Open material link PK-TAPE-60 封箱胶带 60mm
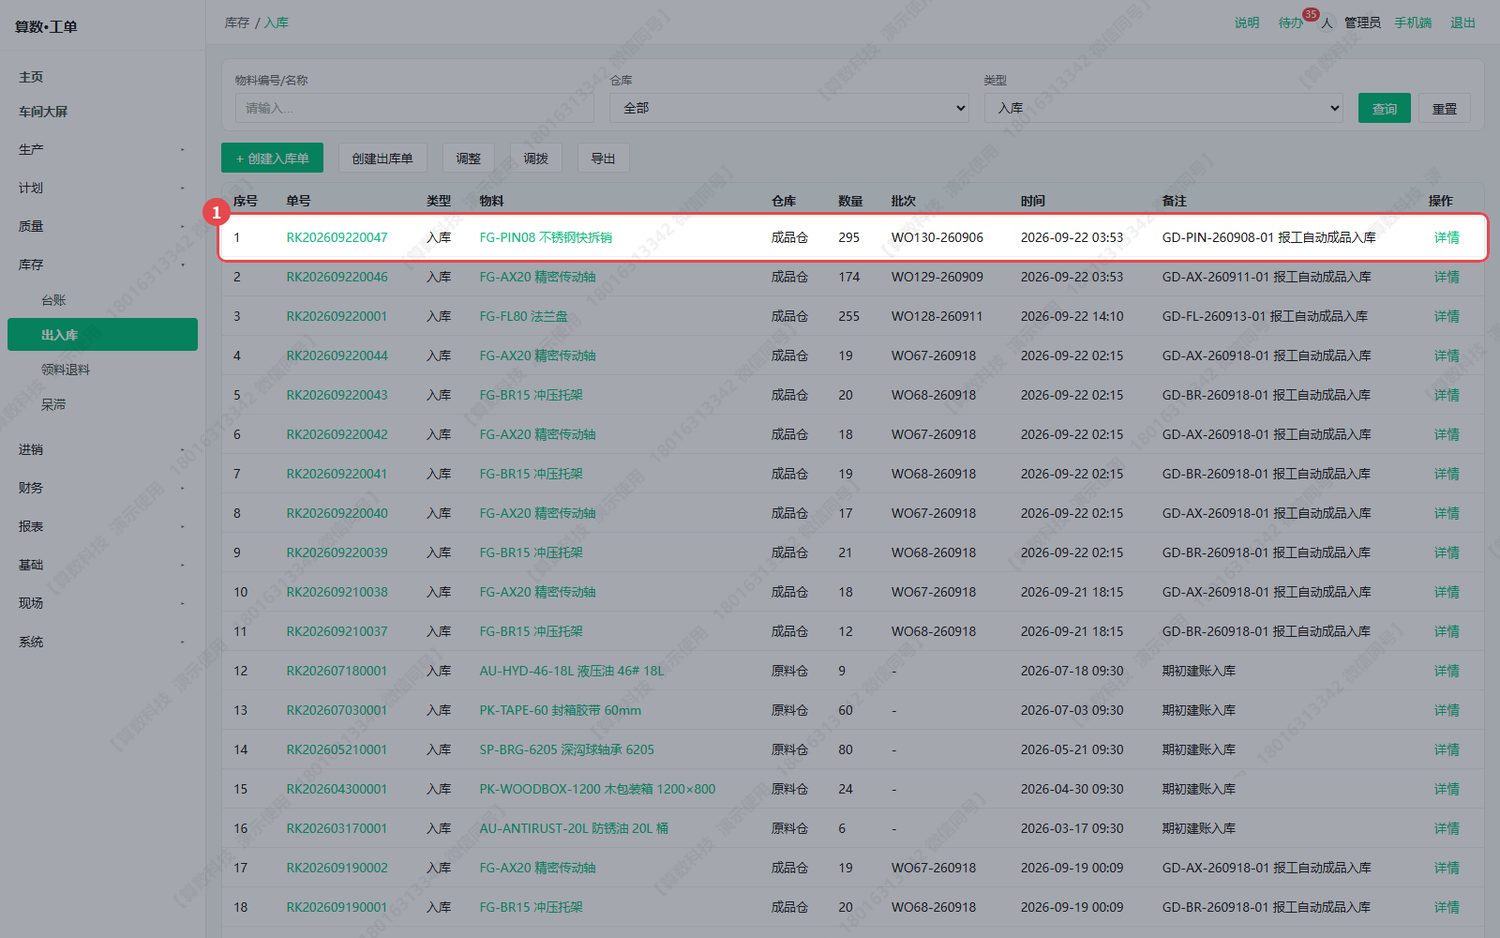The width and height of the screenshot is (1500, 938). click(x=560, y=710)
